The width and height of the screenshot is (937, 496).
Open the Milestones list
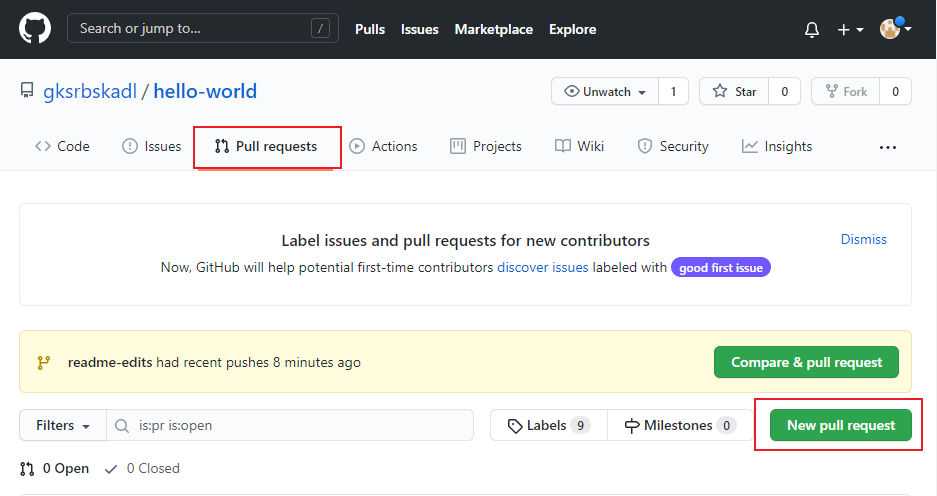pos(680,425)
